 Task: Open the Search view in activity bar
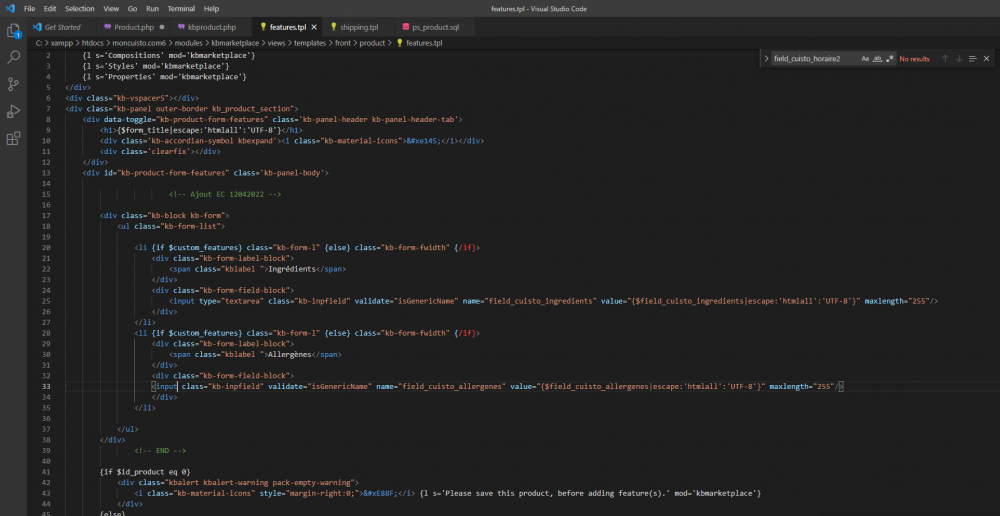pos(14,58)
